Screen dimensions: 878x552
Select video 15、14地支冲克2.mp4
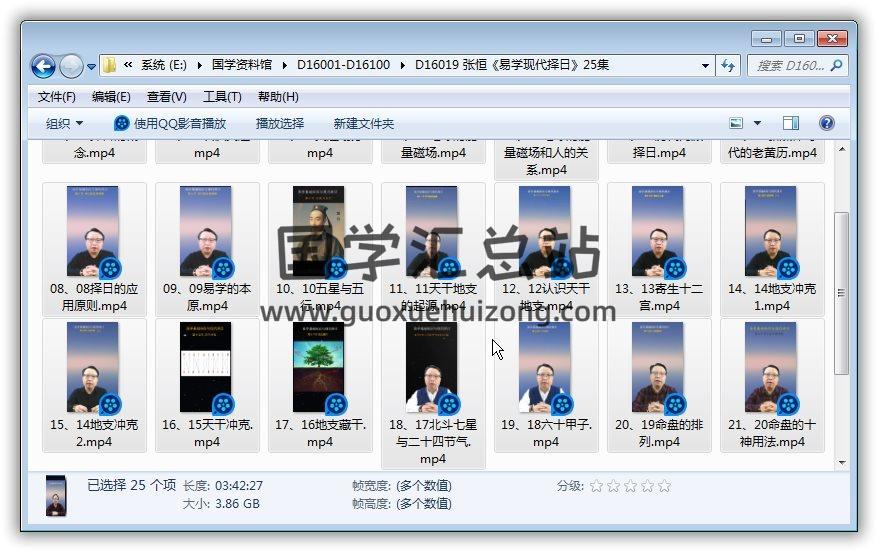(x=94, y=385)
